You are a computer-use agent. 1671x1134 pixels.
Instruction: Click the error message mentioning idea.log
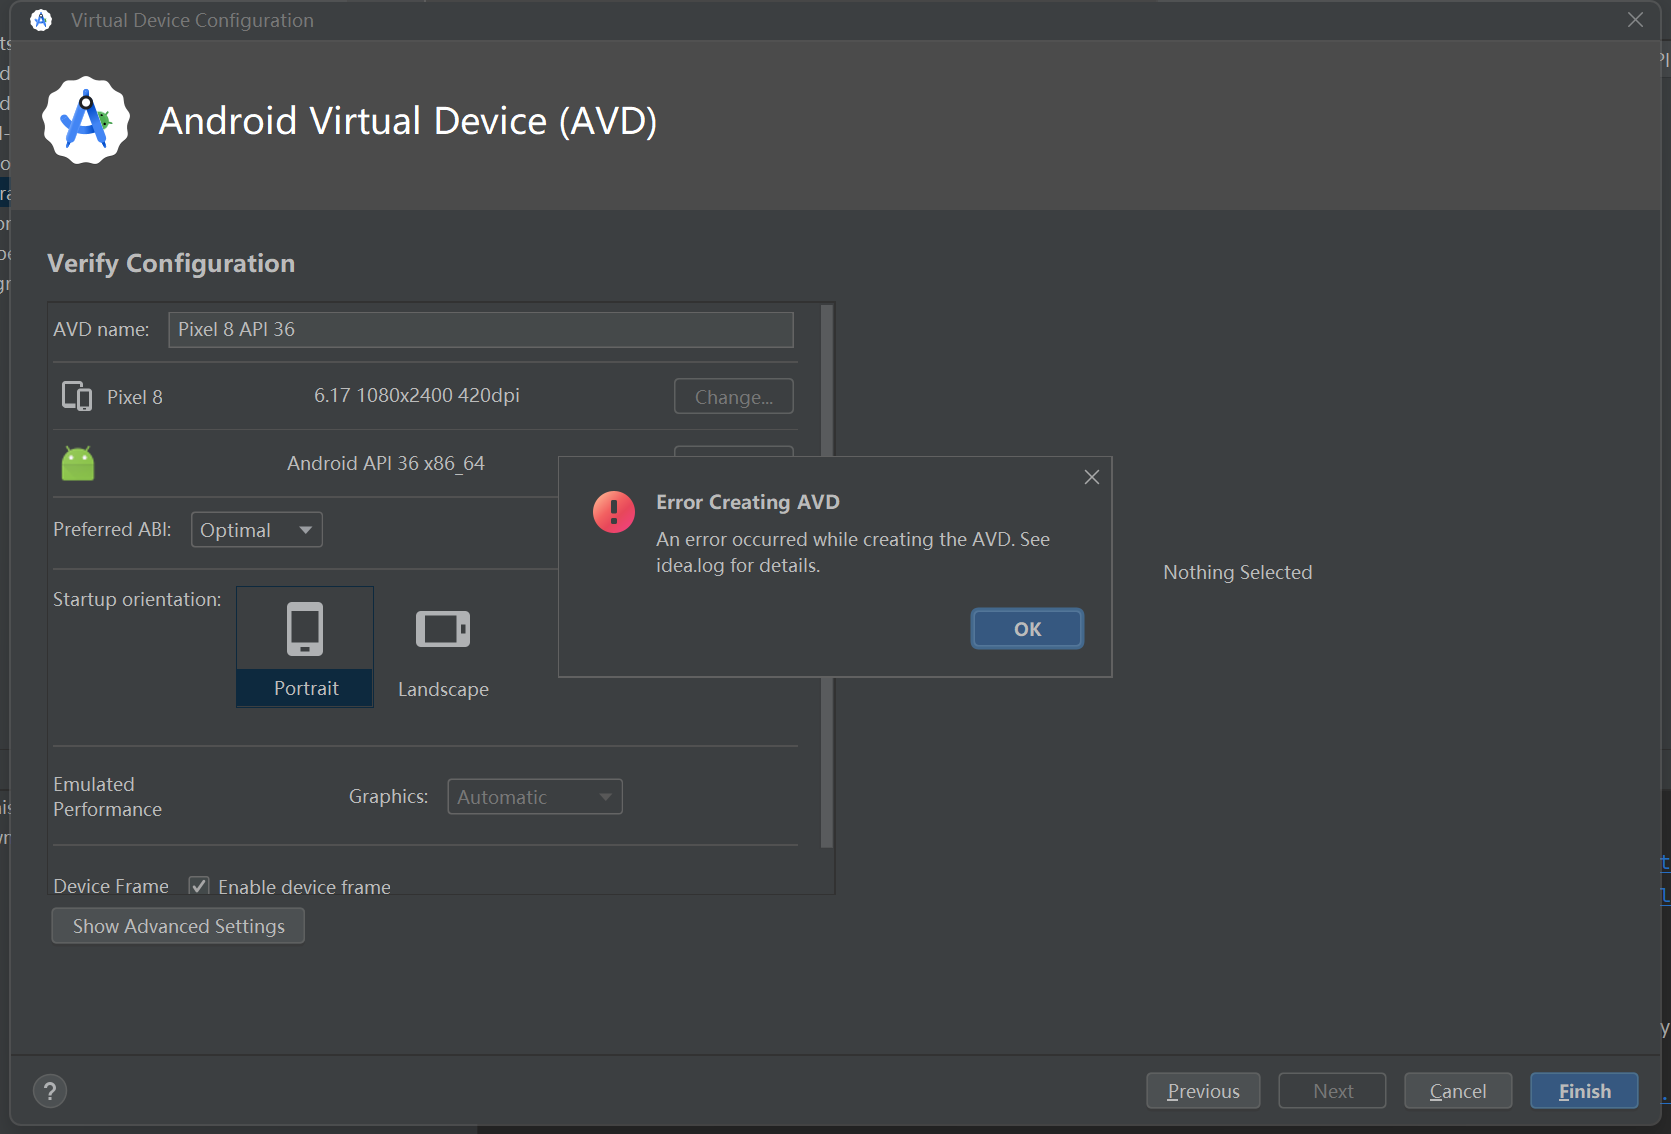853,552
